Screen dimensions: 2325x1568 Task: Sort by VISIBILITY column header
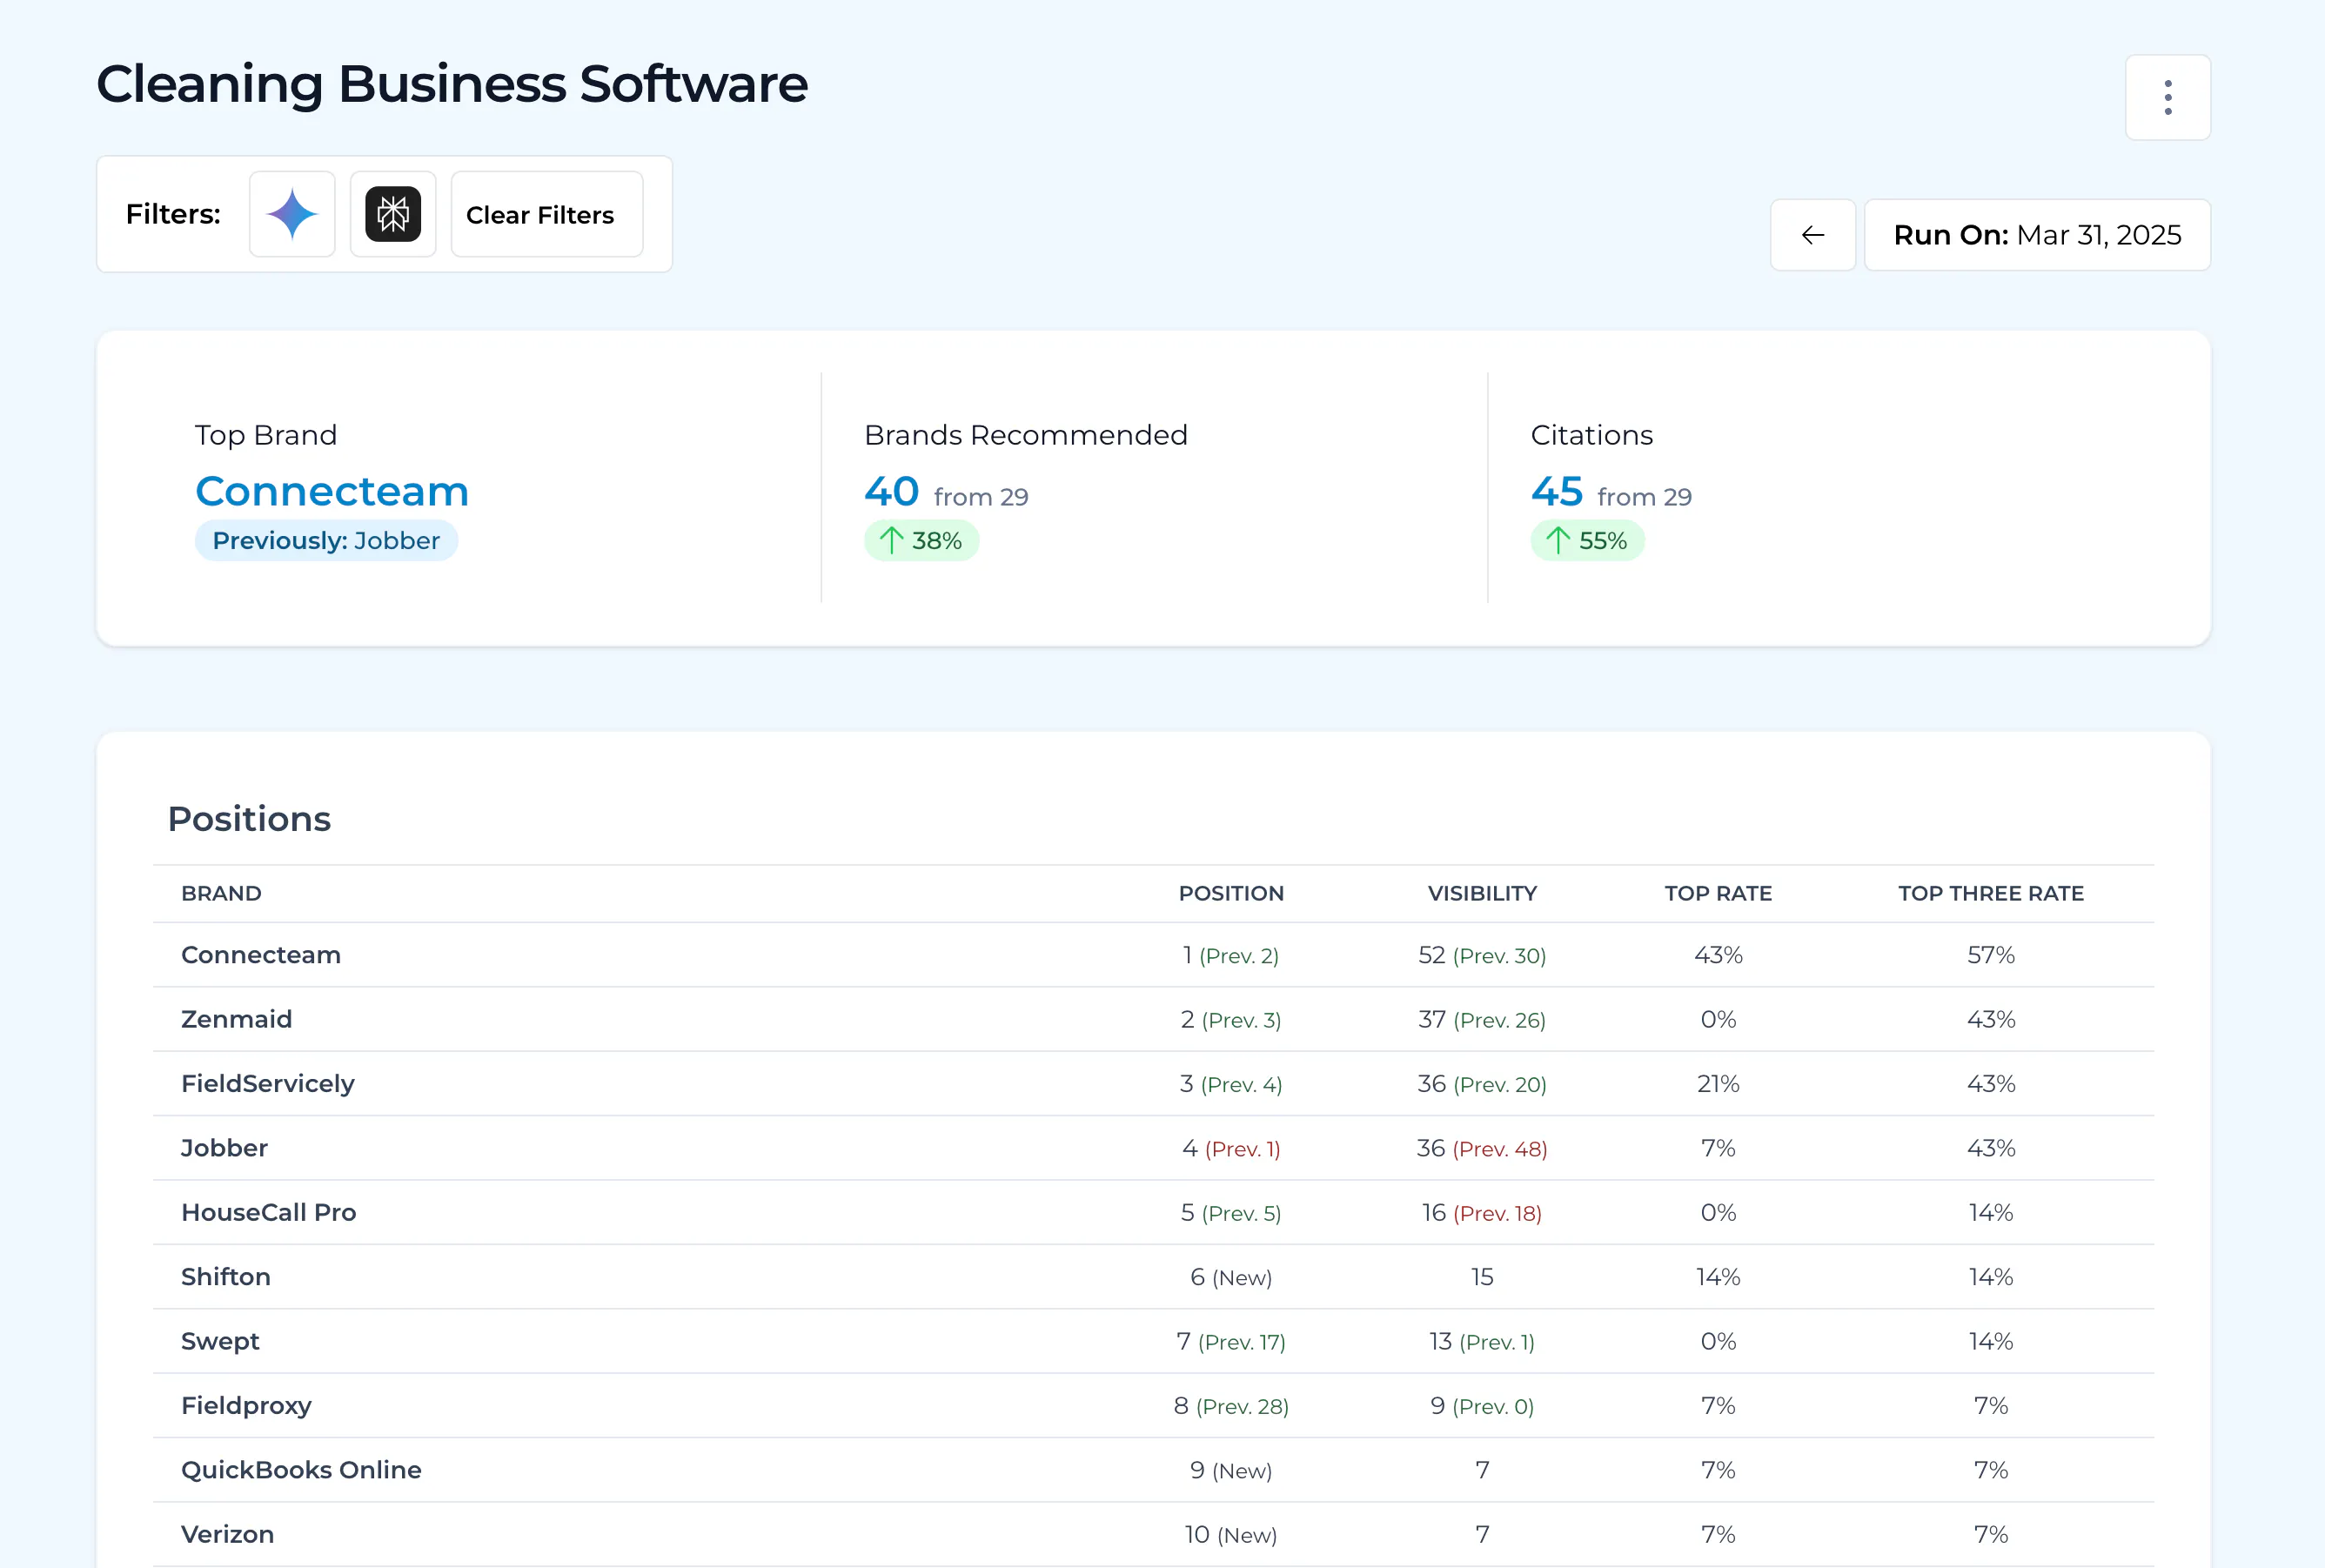[x=1482, y=893]
